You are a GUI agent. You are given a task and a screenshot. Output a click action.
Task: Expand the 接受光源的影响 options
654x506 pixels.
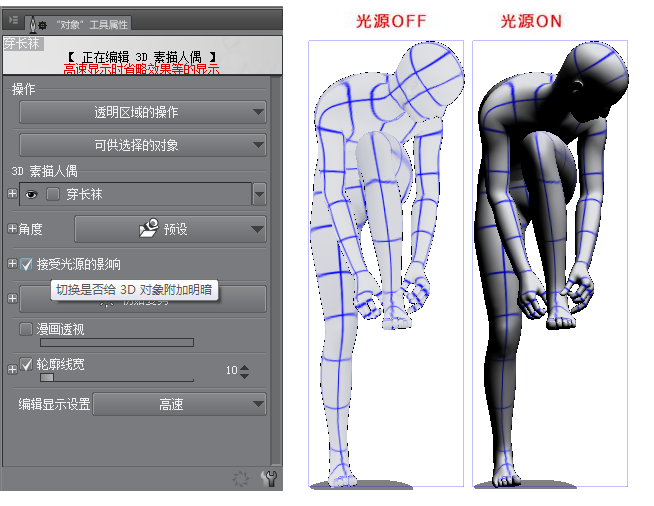[x=12, y=264]
